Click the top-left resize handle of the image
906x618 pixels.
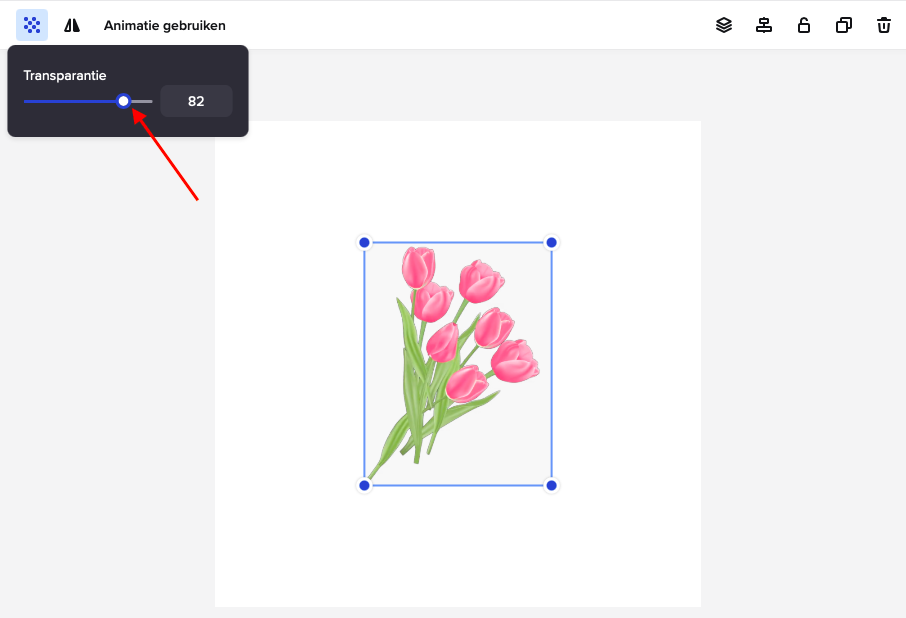[x=364, y=243]
